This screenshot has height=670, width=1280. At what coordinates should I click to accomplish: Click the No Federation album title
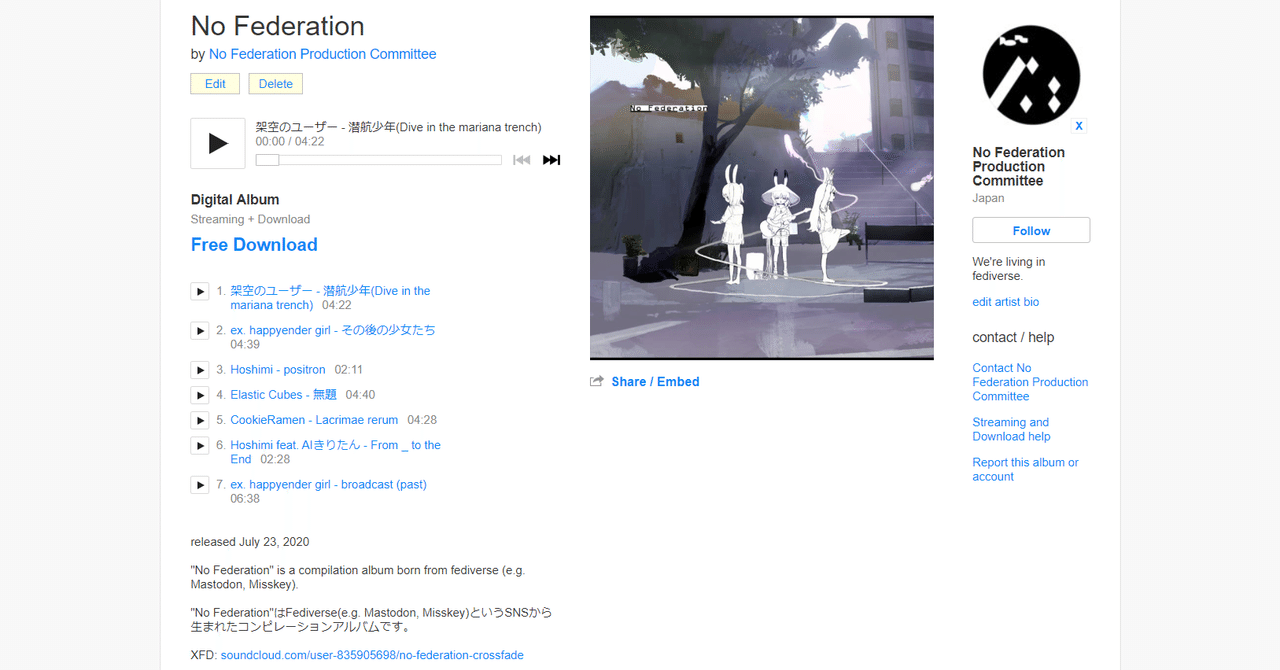(278, 26)
